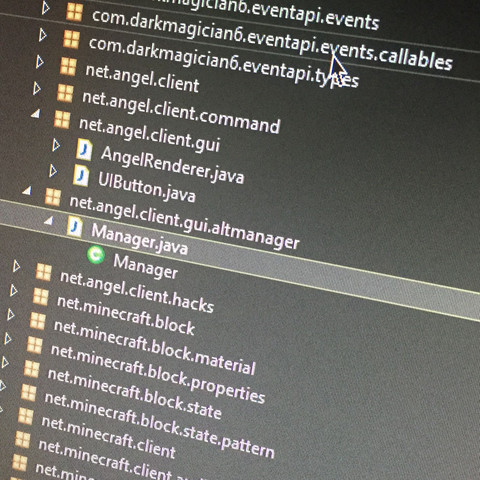This screenshot has width=480, height=480.
Task: Click Java file icon of AngelRenderer.java
Action: [x=84, y=150]
